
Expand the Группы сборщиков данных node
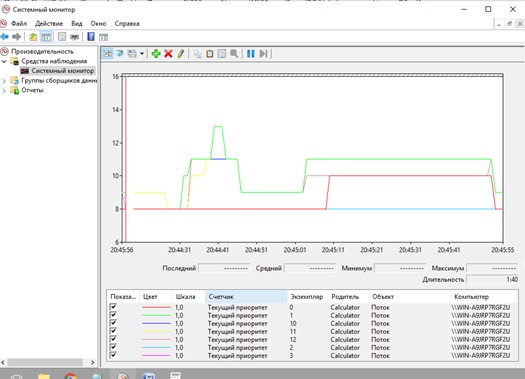coord(4,81)
